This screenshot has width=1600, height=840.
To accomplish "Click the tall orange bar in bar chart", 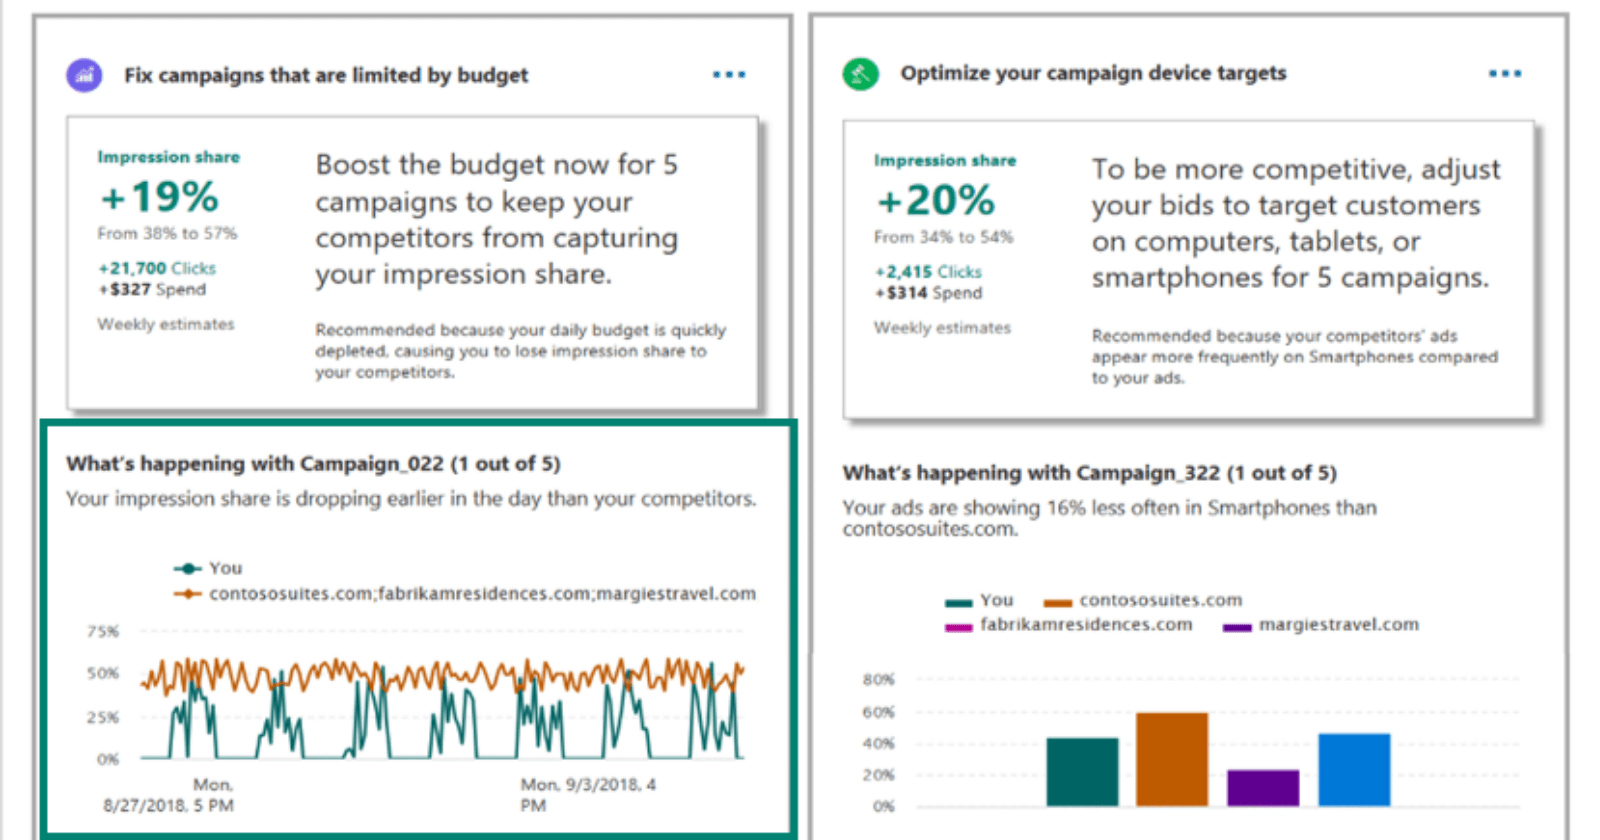I will tap(1172, 760).
